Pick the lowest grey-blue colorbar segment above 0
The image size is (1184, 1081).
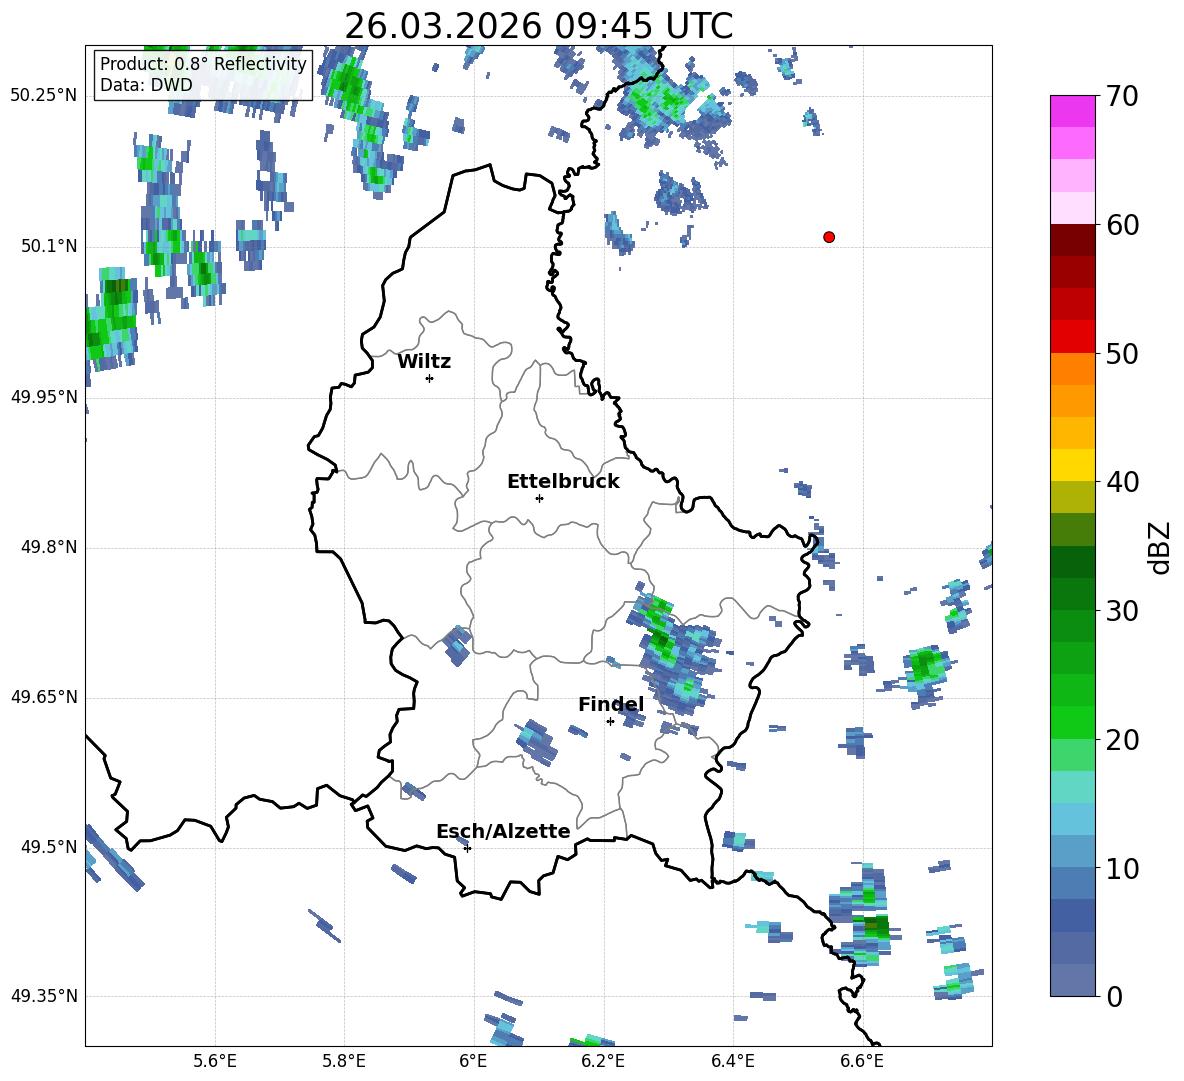pos(1072,980)
